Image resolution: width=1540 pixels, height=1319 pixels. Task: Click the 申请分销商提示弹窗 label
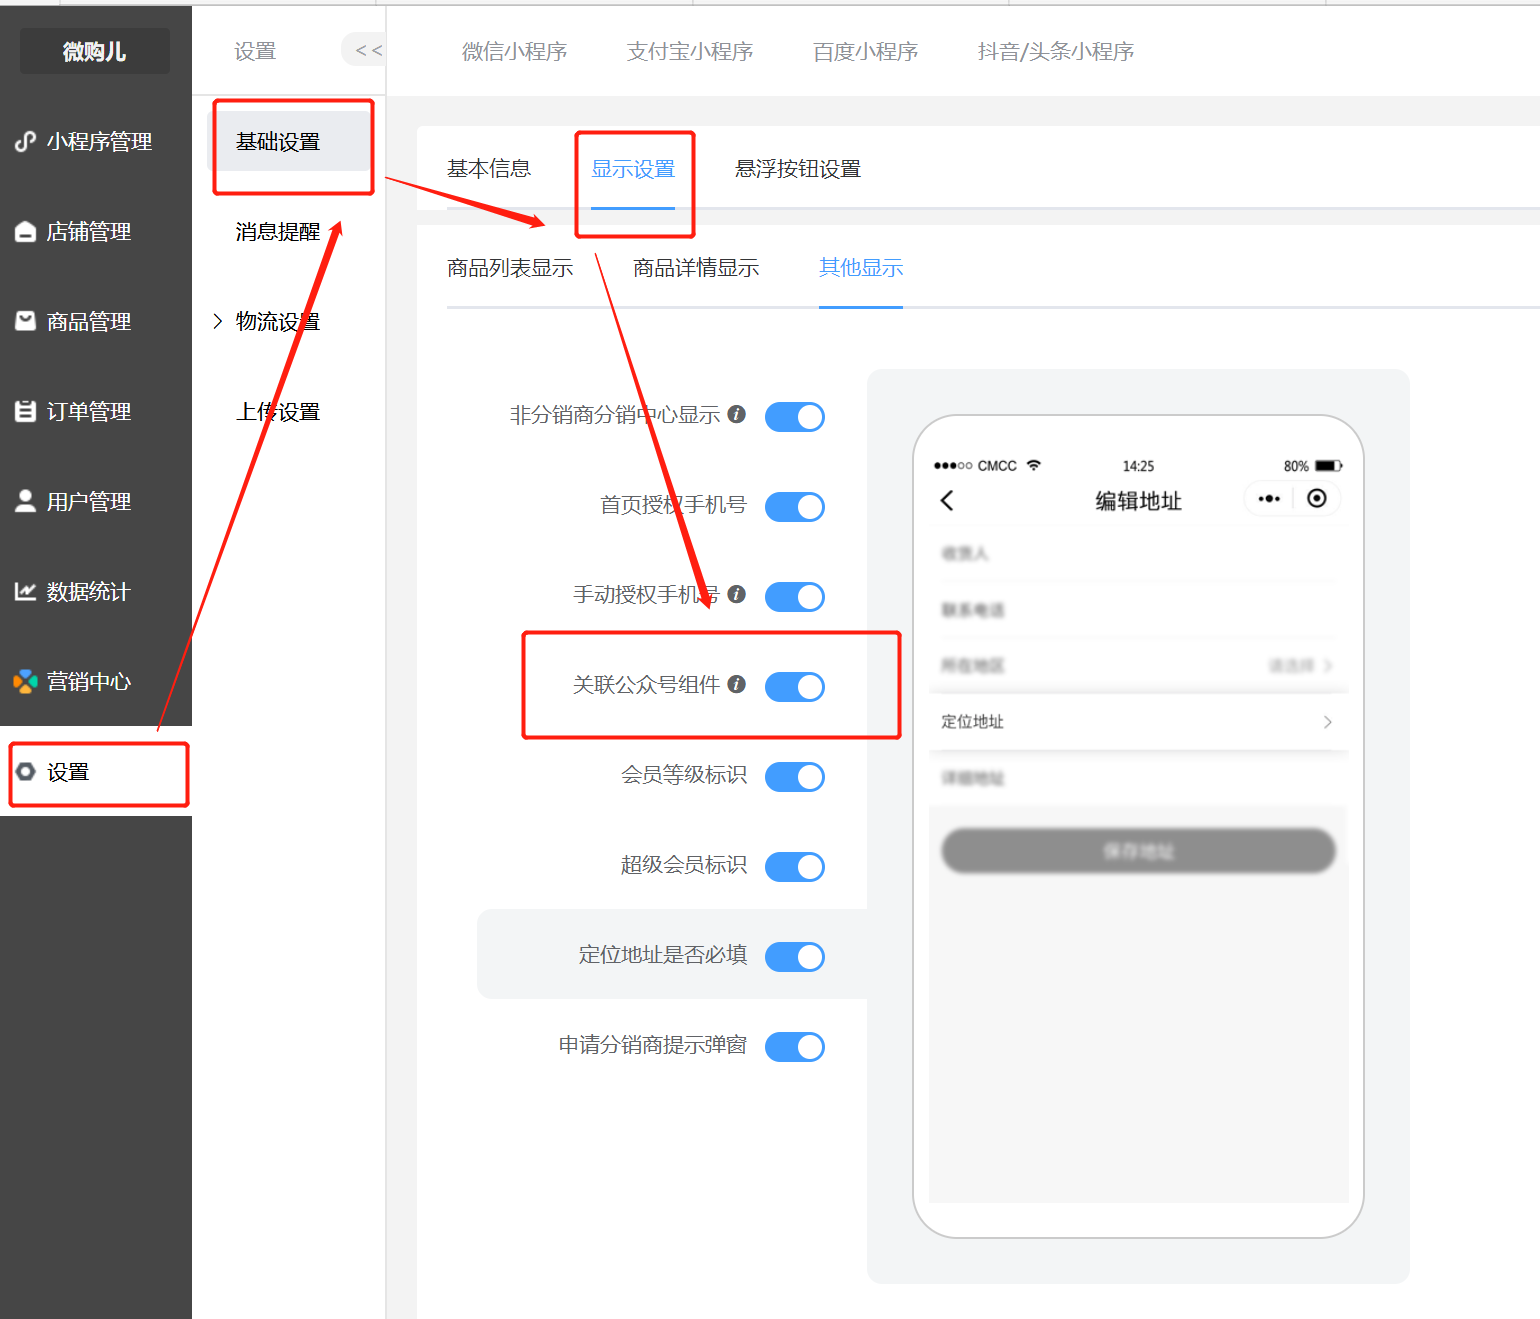tap(653, 1045)
